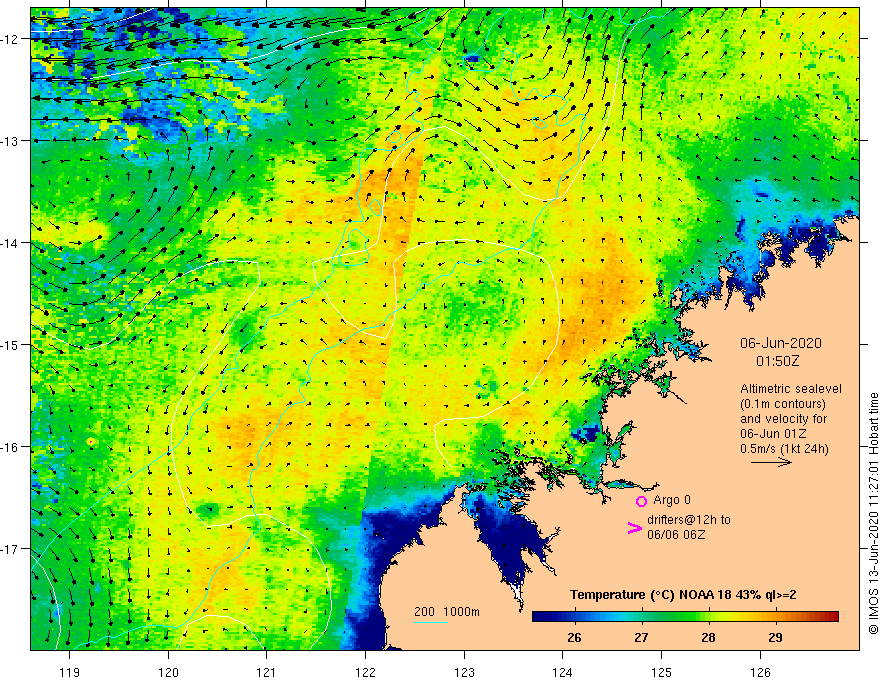
Task: Click the color bar value '27'
Action: (641, 638)
